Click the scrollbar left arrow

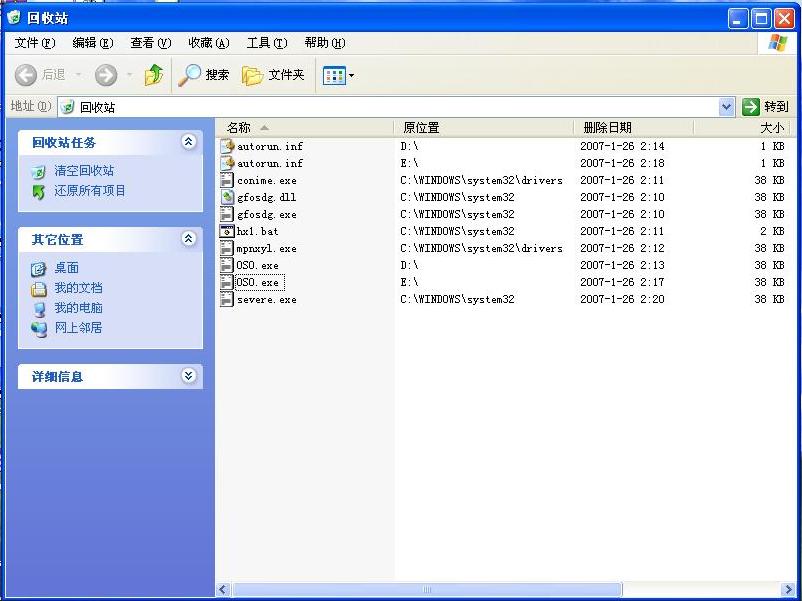tap(222, 589)
